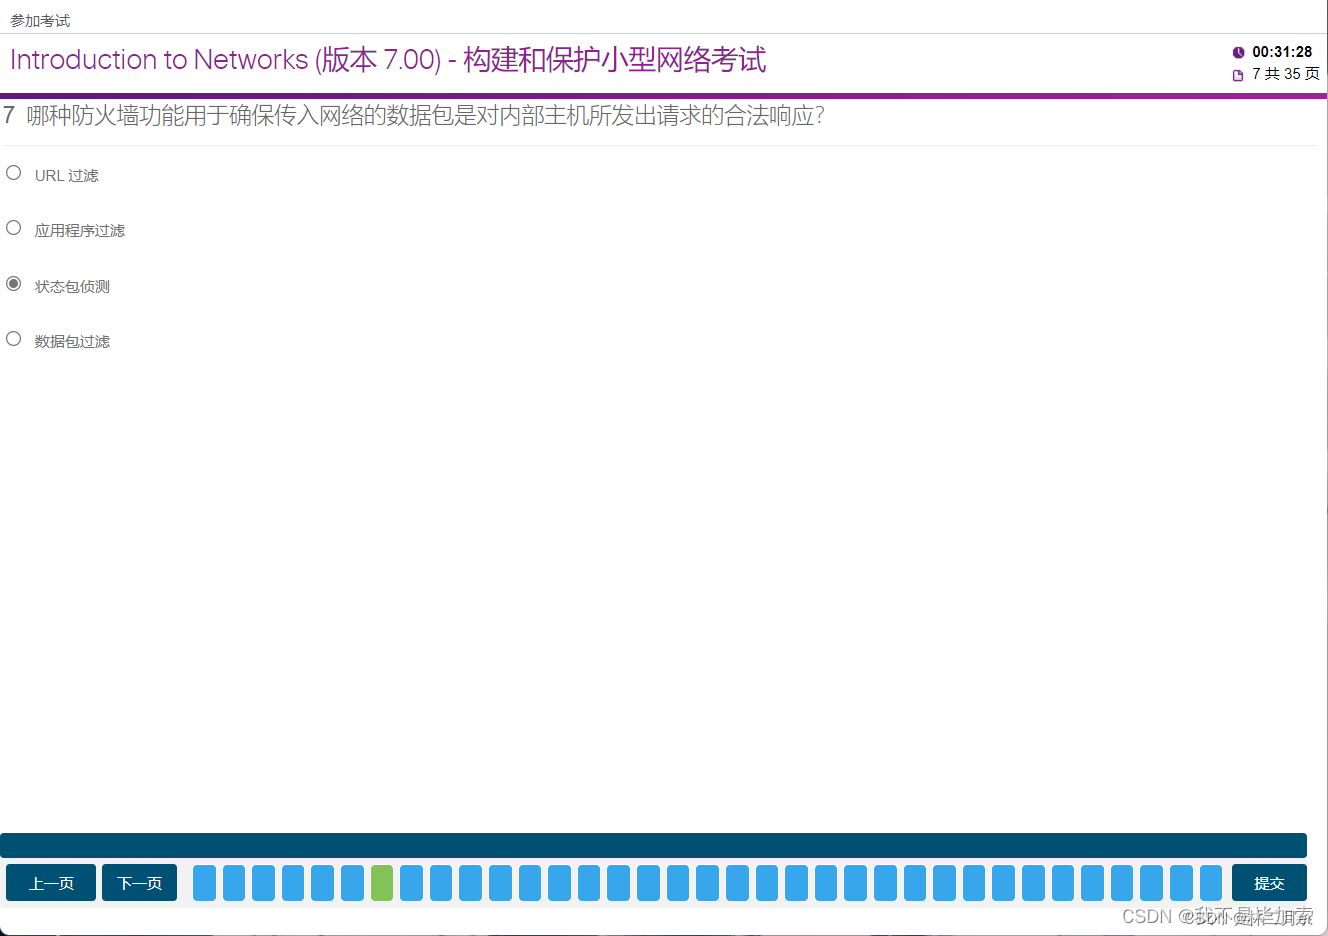Viewport: 1328px width, 936px height.
Task: Click the '参加考试' label at top
Action: tap(40, 20)
